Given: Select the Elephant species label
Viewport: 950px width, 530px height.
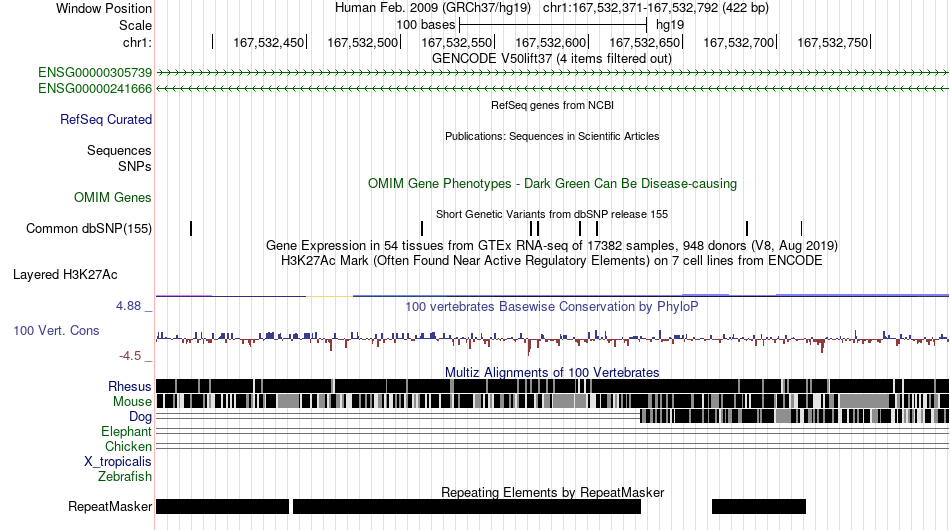Looking at the screenshot, I should point(127,431).
